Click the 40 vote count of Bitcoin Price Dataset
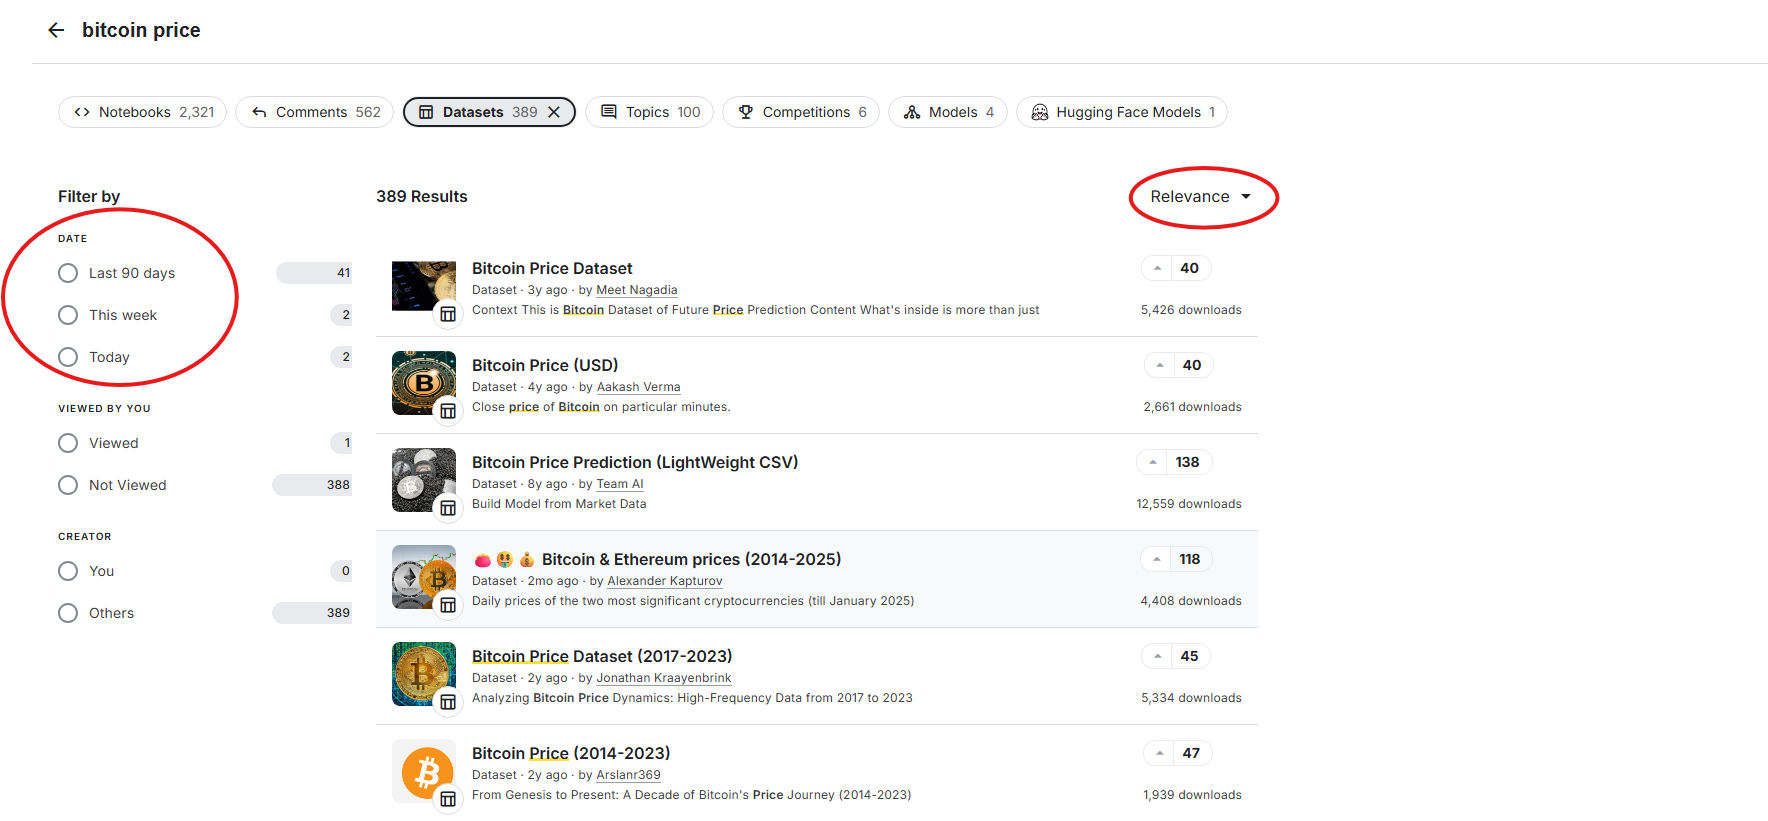This screenshot has height=821, width=1768. click(1190, 268)
